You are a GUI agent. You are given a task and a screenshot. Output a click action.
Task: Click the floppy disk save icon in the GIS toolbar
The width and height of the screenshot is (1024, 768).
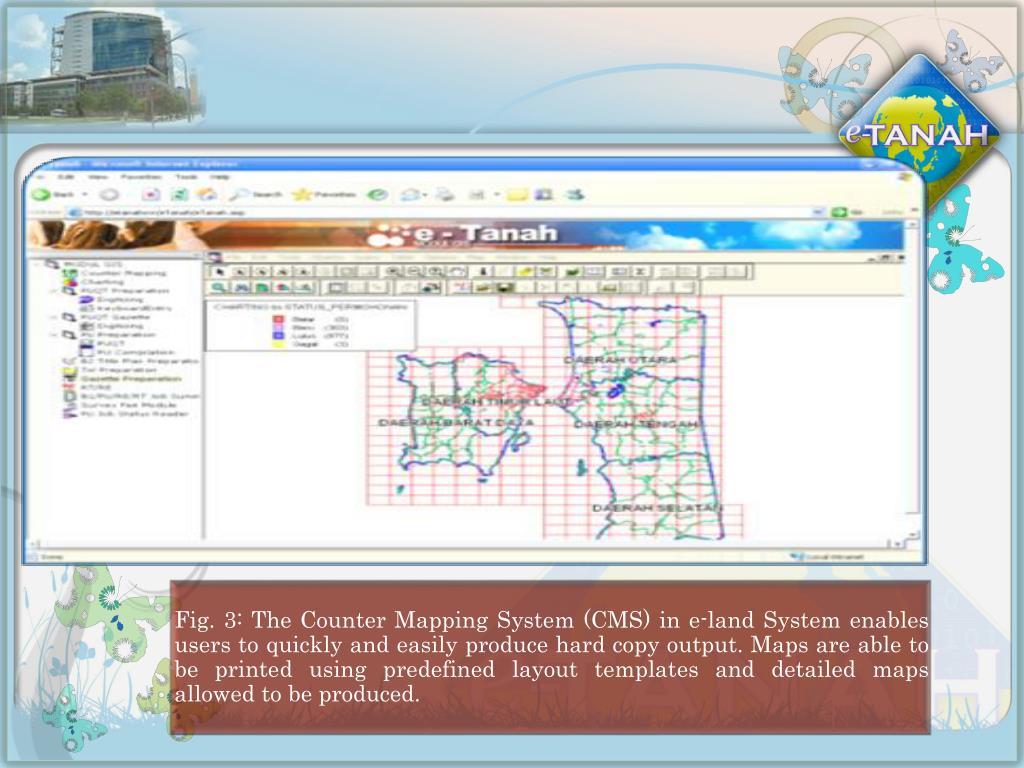click(x=504, y=287)
